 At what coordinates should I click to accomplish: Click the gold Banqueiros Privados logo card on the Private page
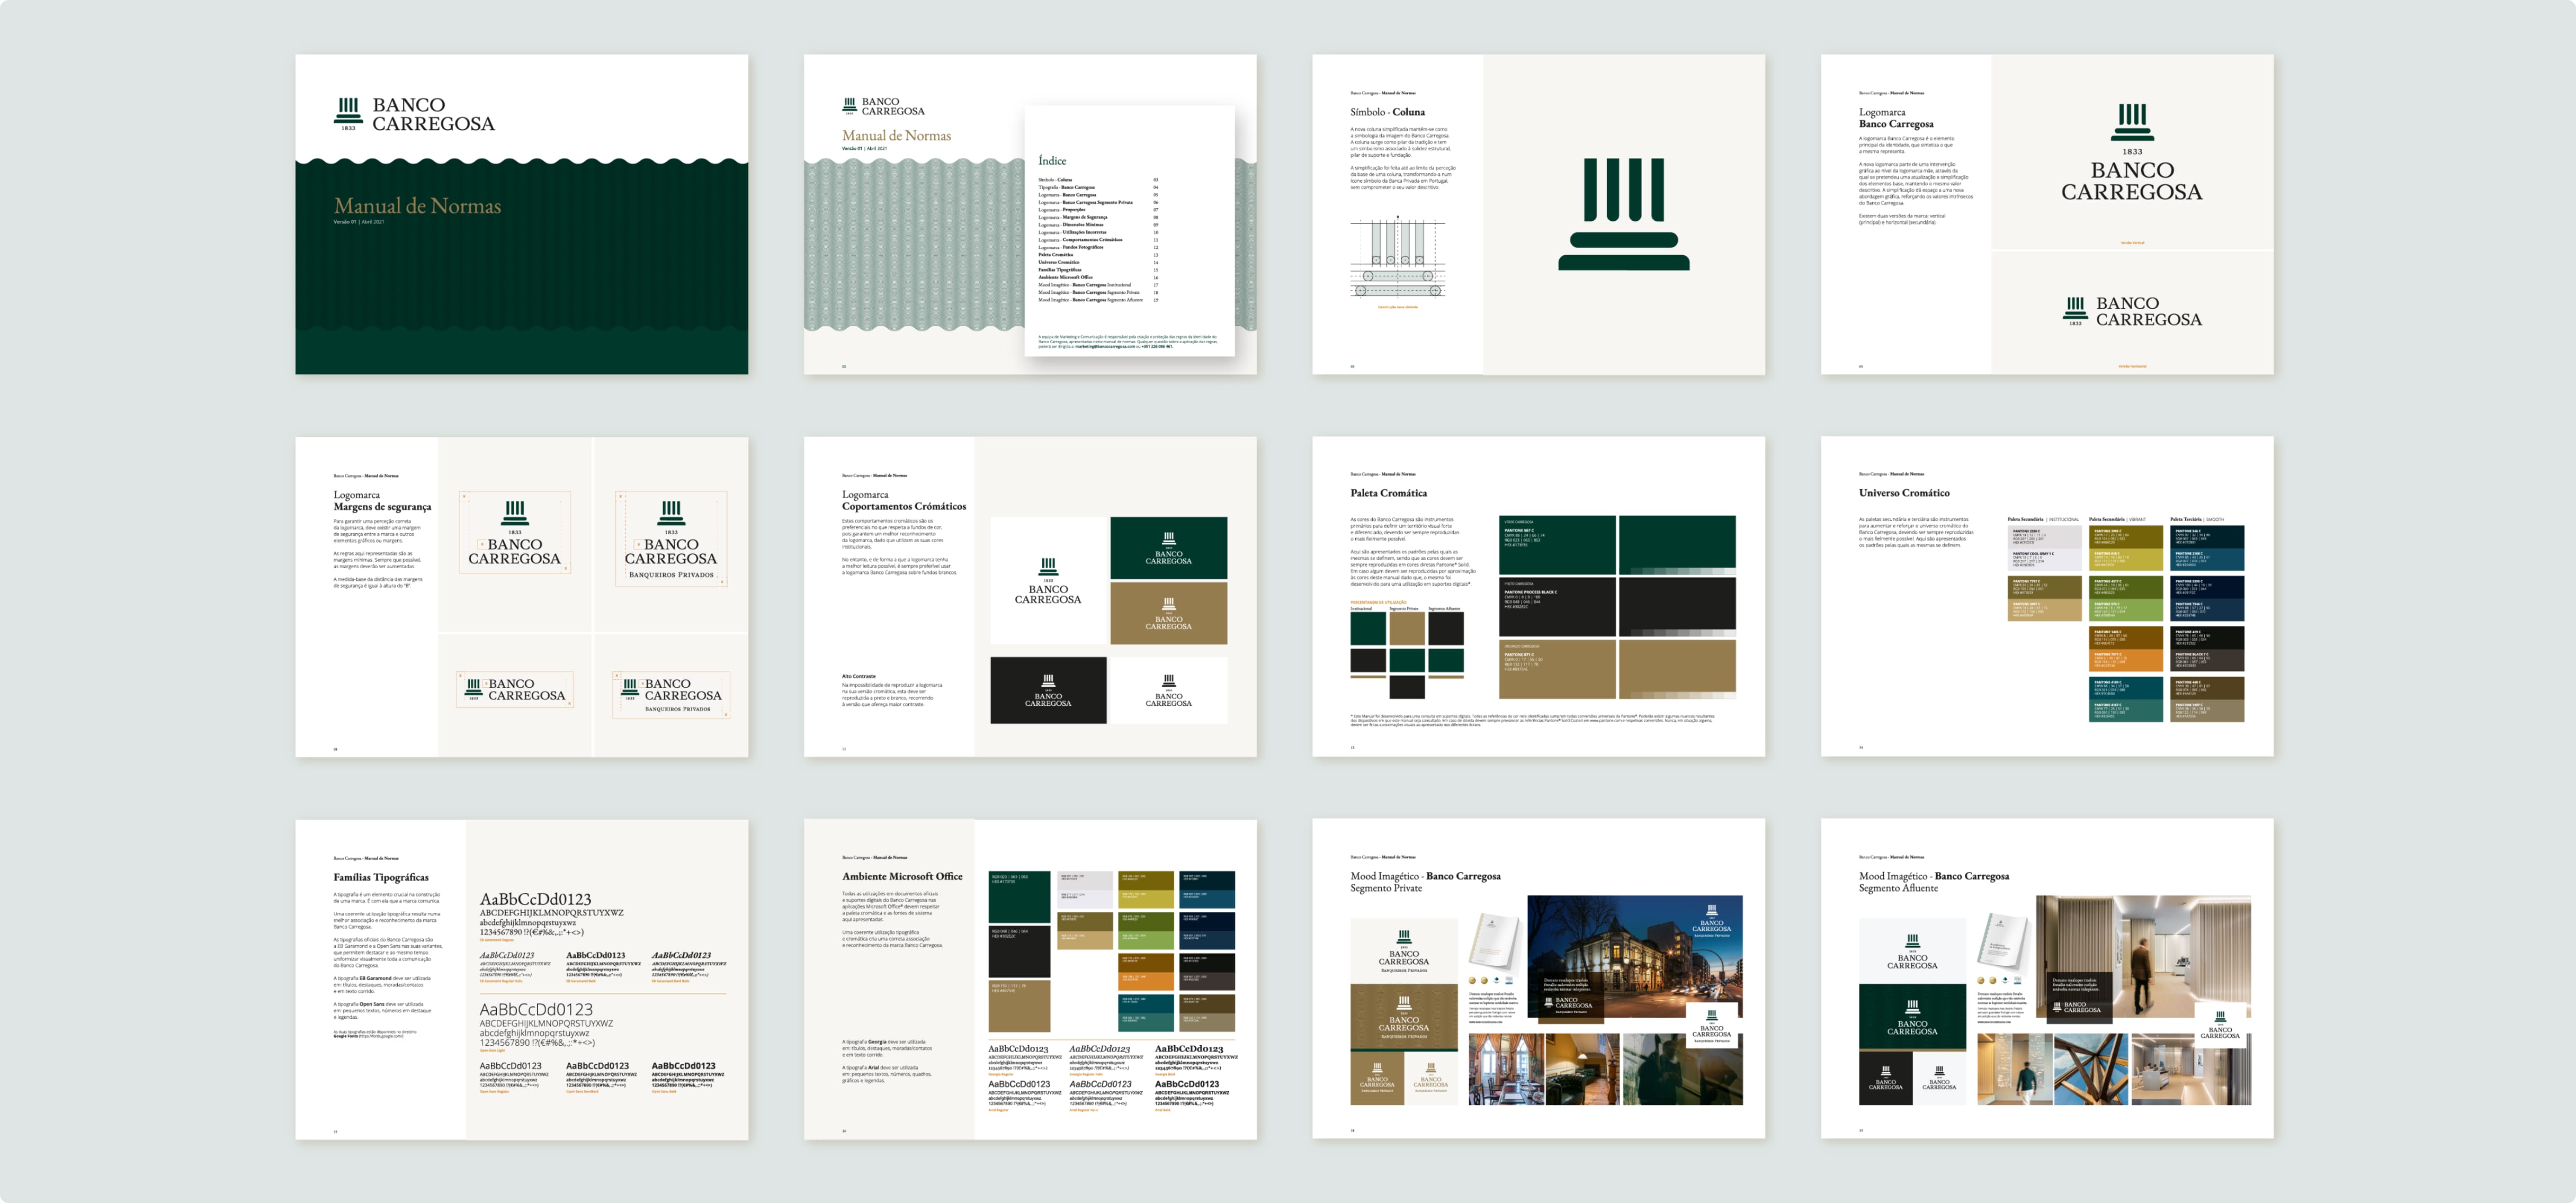tap(1403, 1017)
